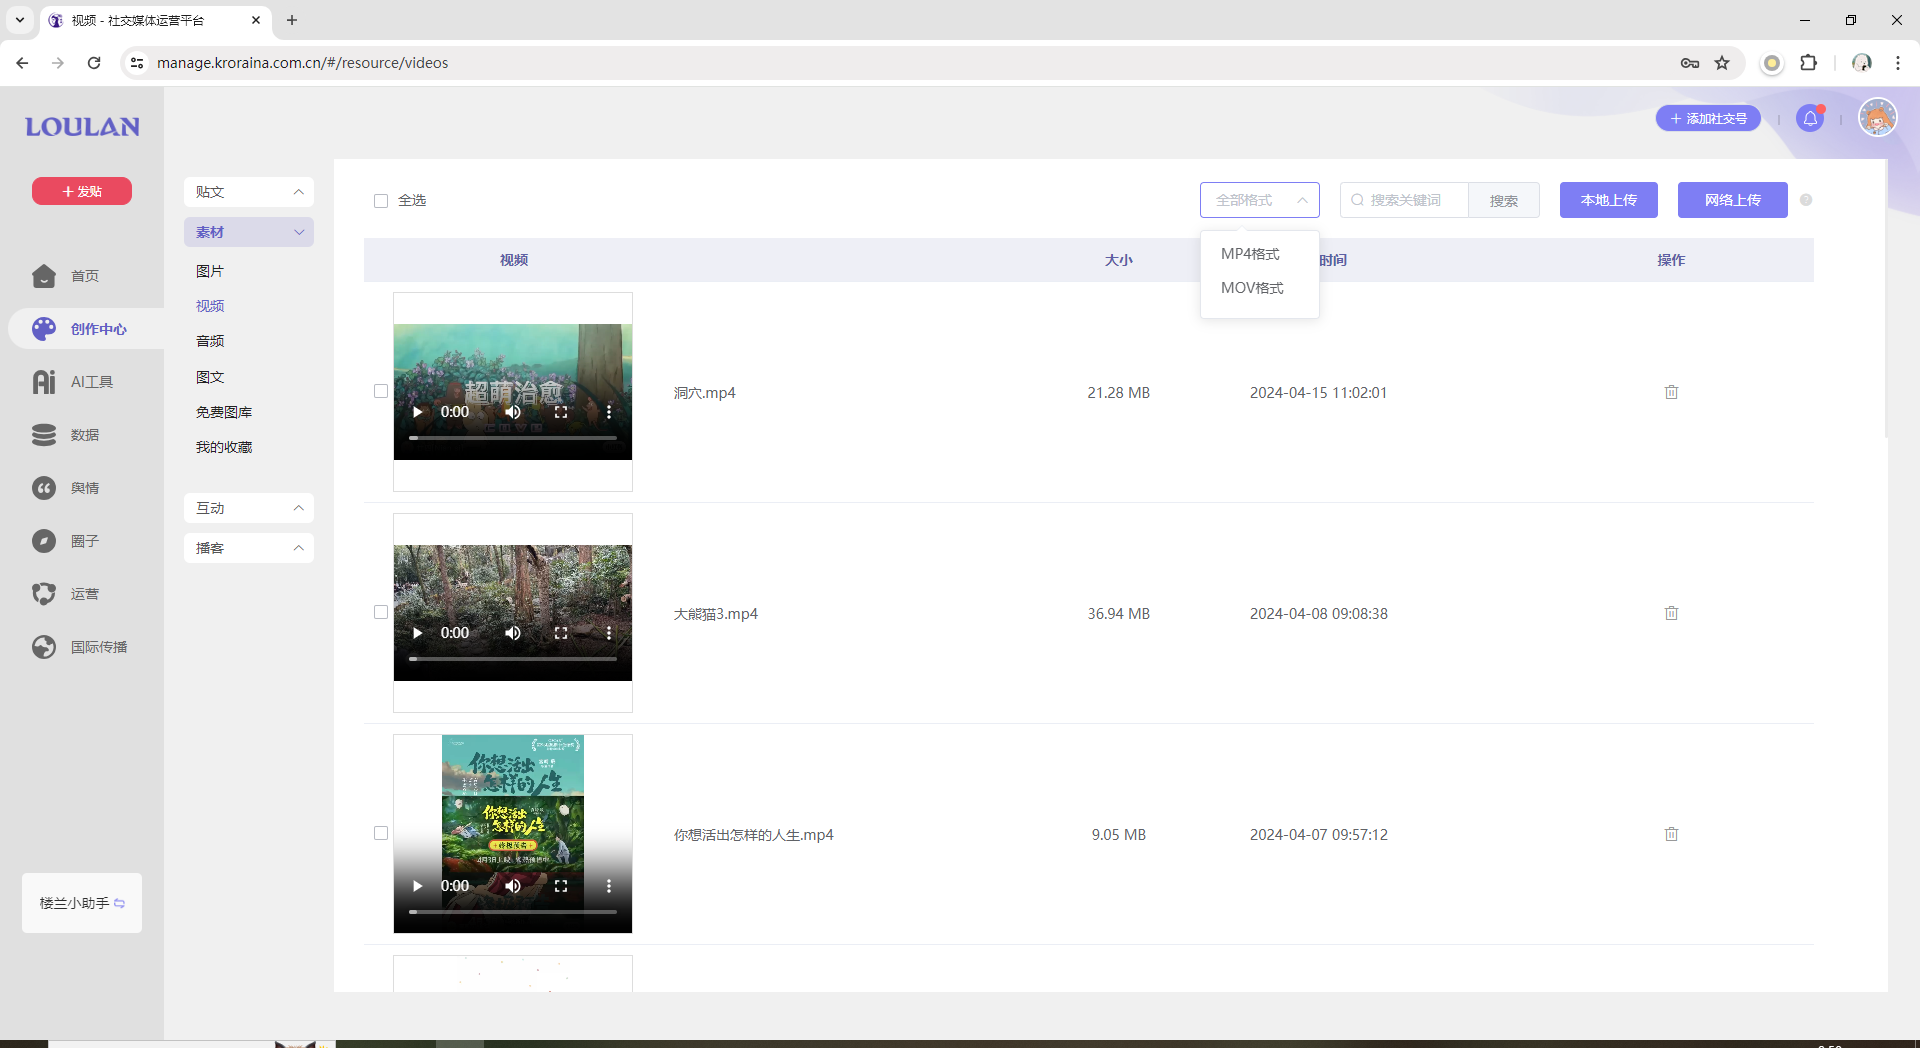Go to 图片 under 素材
Viewport: 1920px width, 1048px height.
click(210, 271)
